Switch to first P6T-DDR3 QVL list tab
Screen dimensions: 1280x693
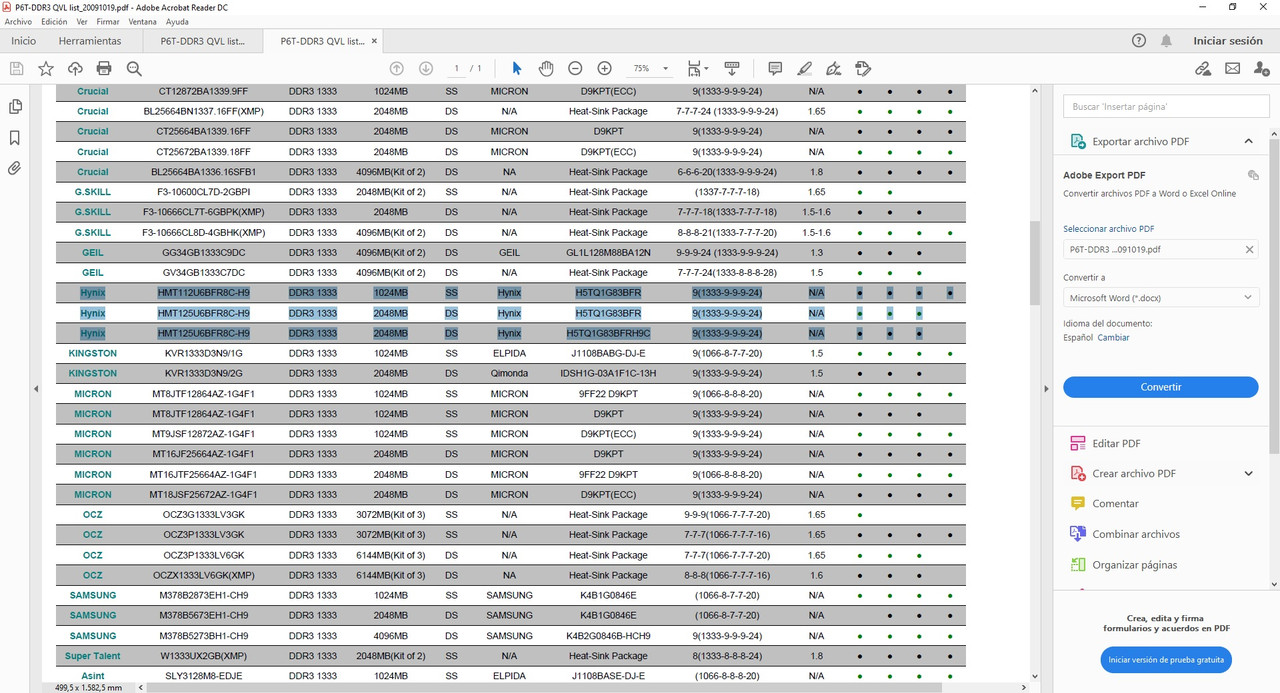tap(203, 41)
